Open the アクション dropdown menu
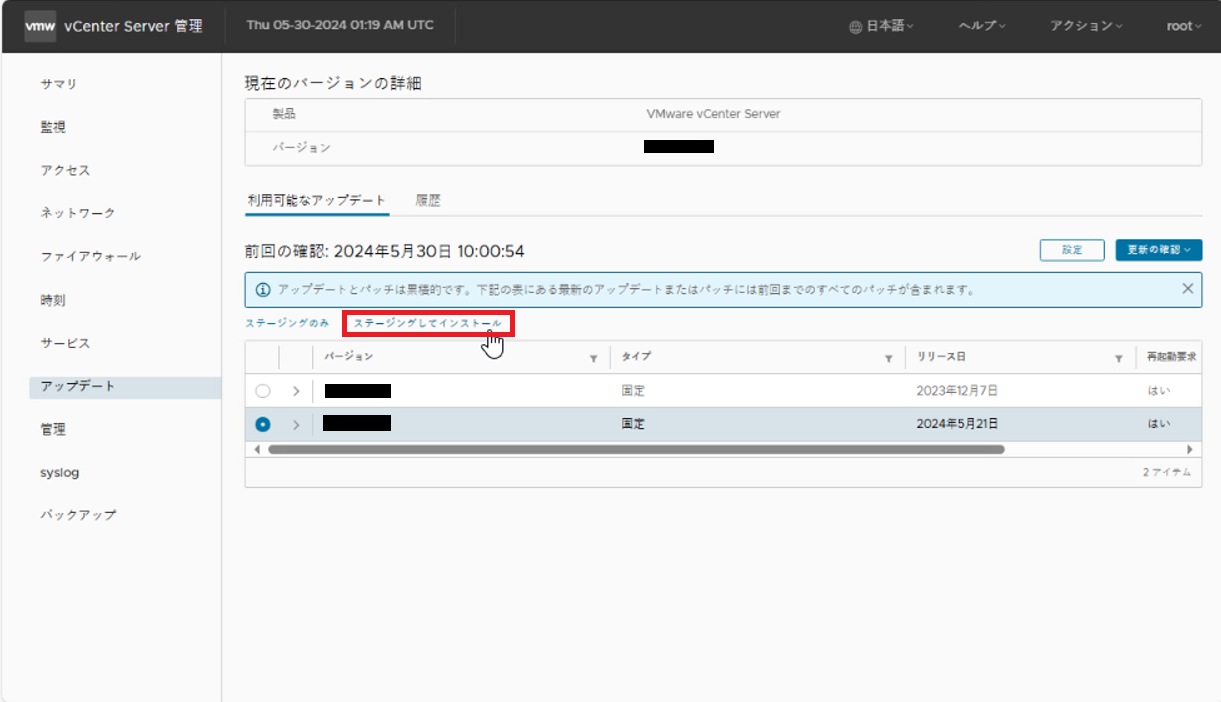The width and height of the screenshot is (1221, 702). pyautogui.click(x=1086, y=25)
